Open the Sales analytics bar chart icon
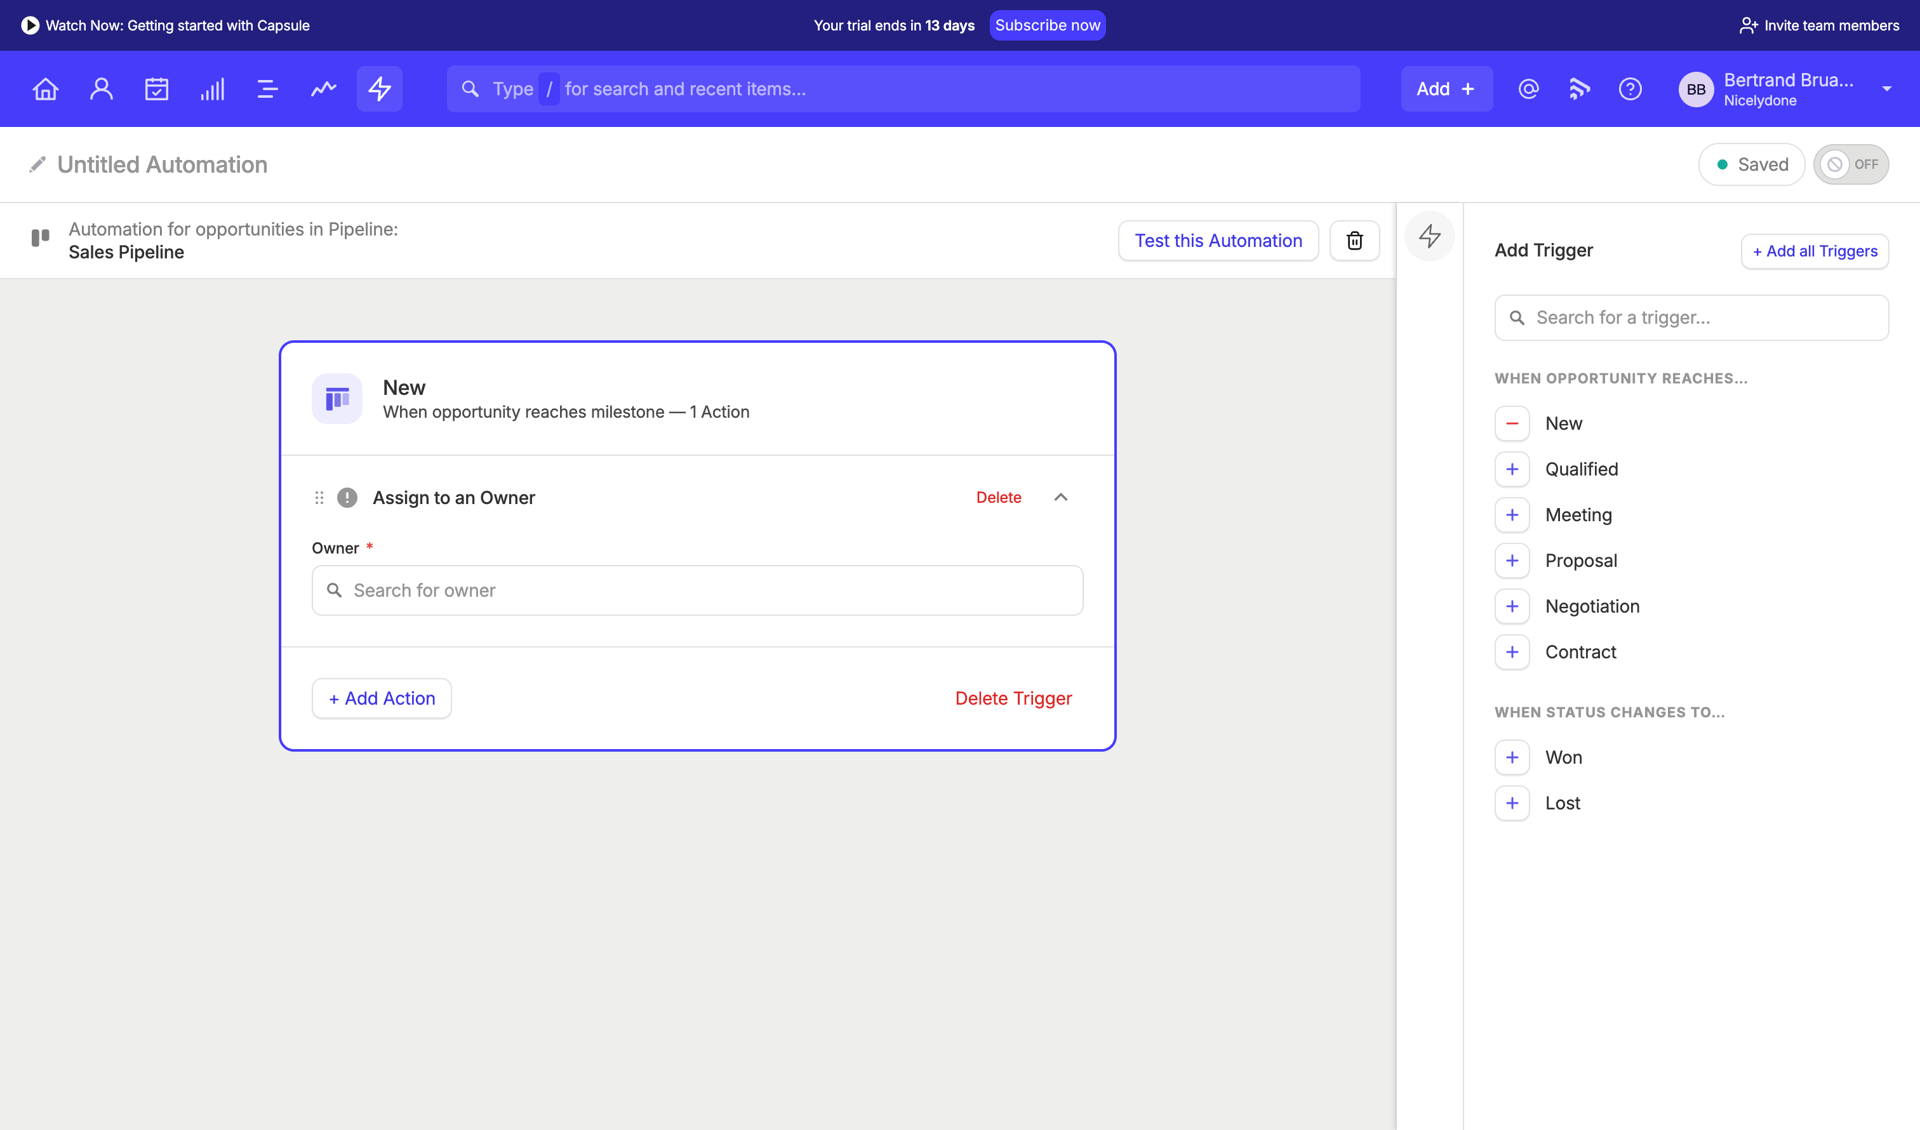 212,89
